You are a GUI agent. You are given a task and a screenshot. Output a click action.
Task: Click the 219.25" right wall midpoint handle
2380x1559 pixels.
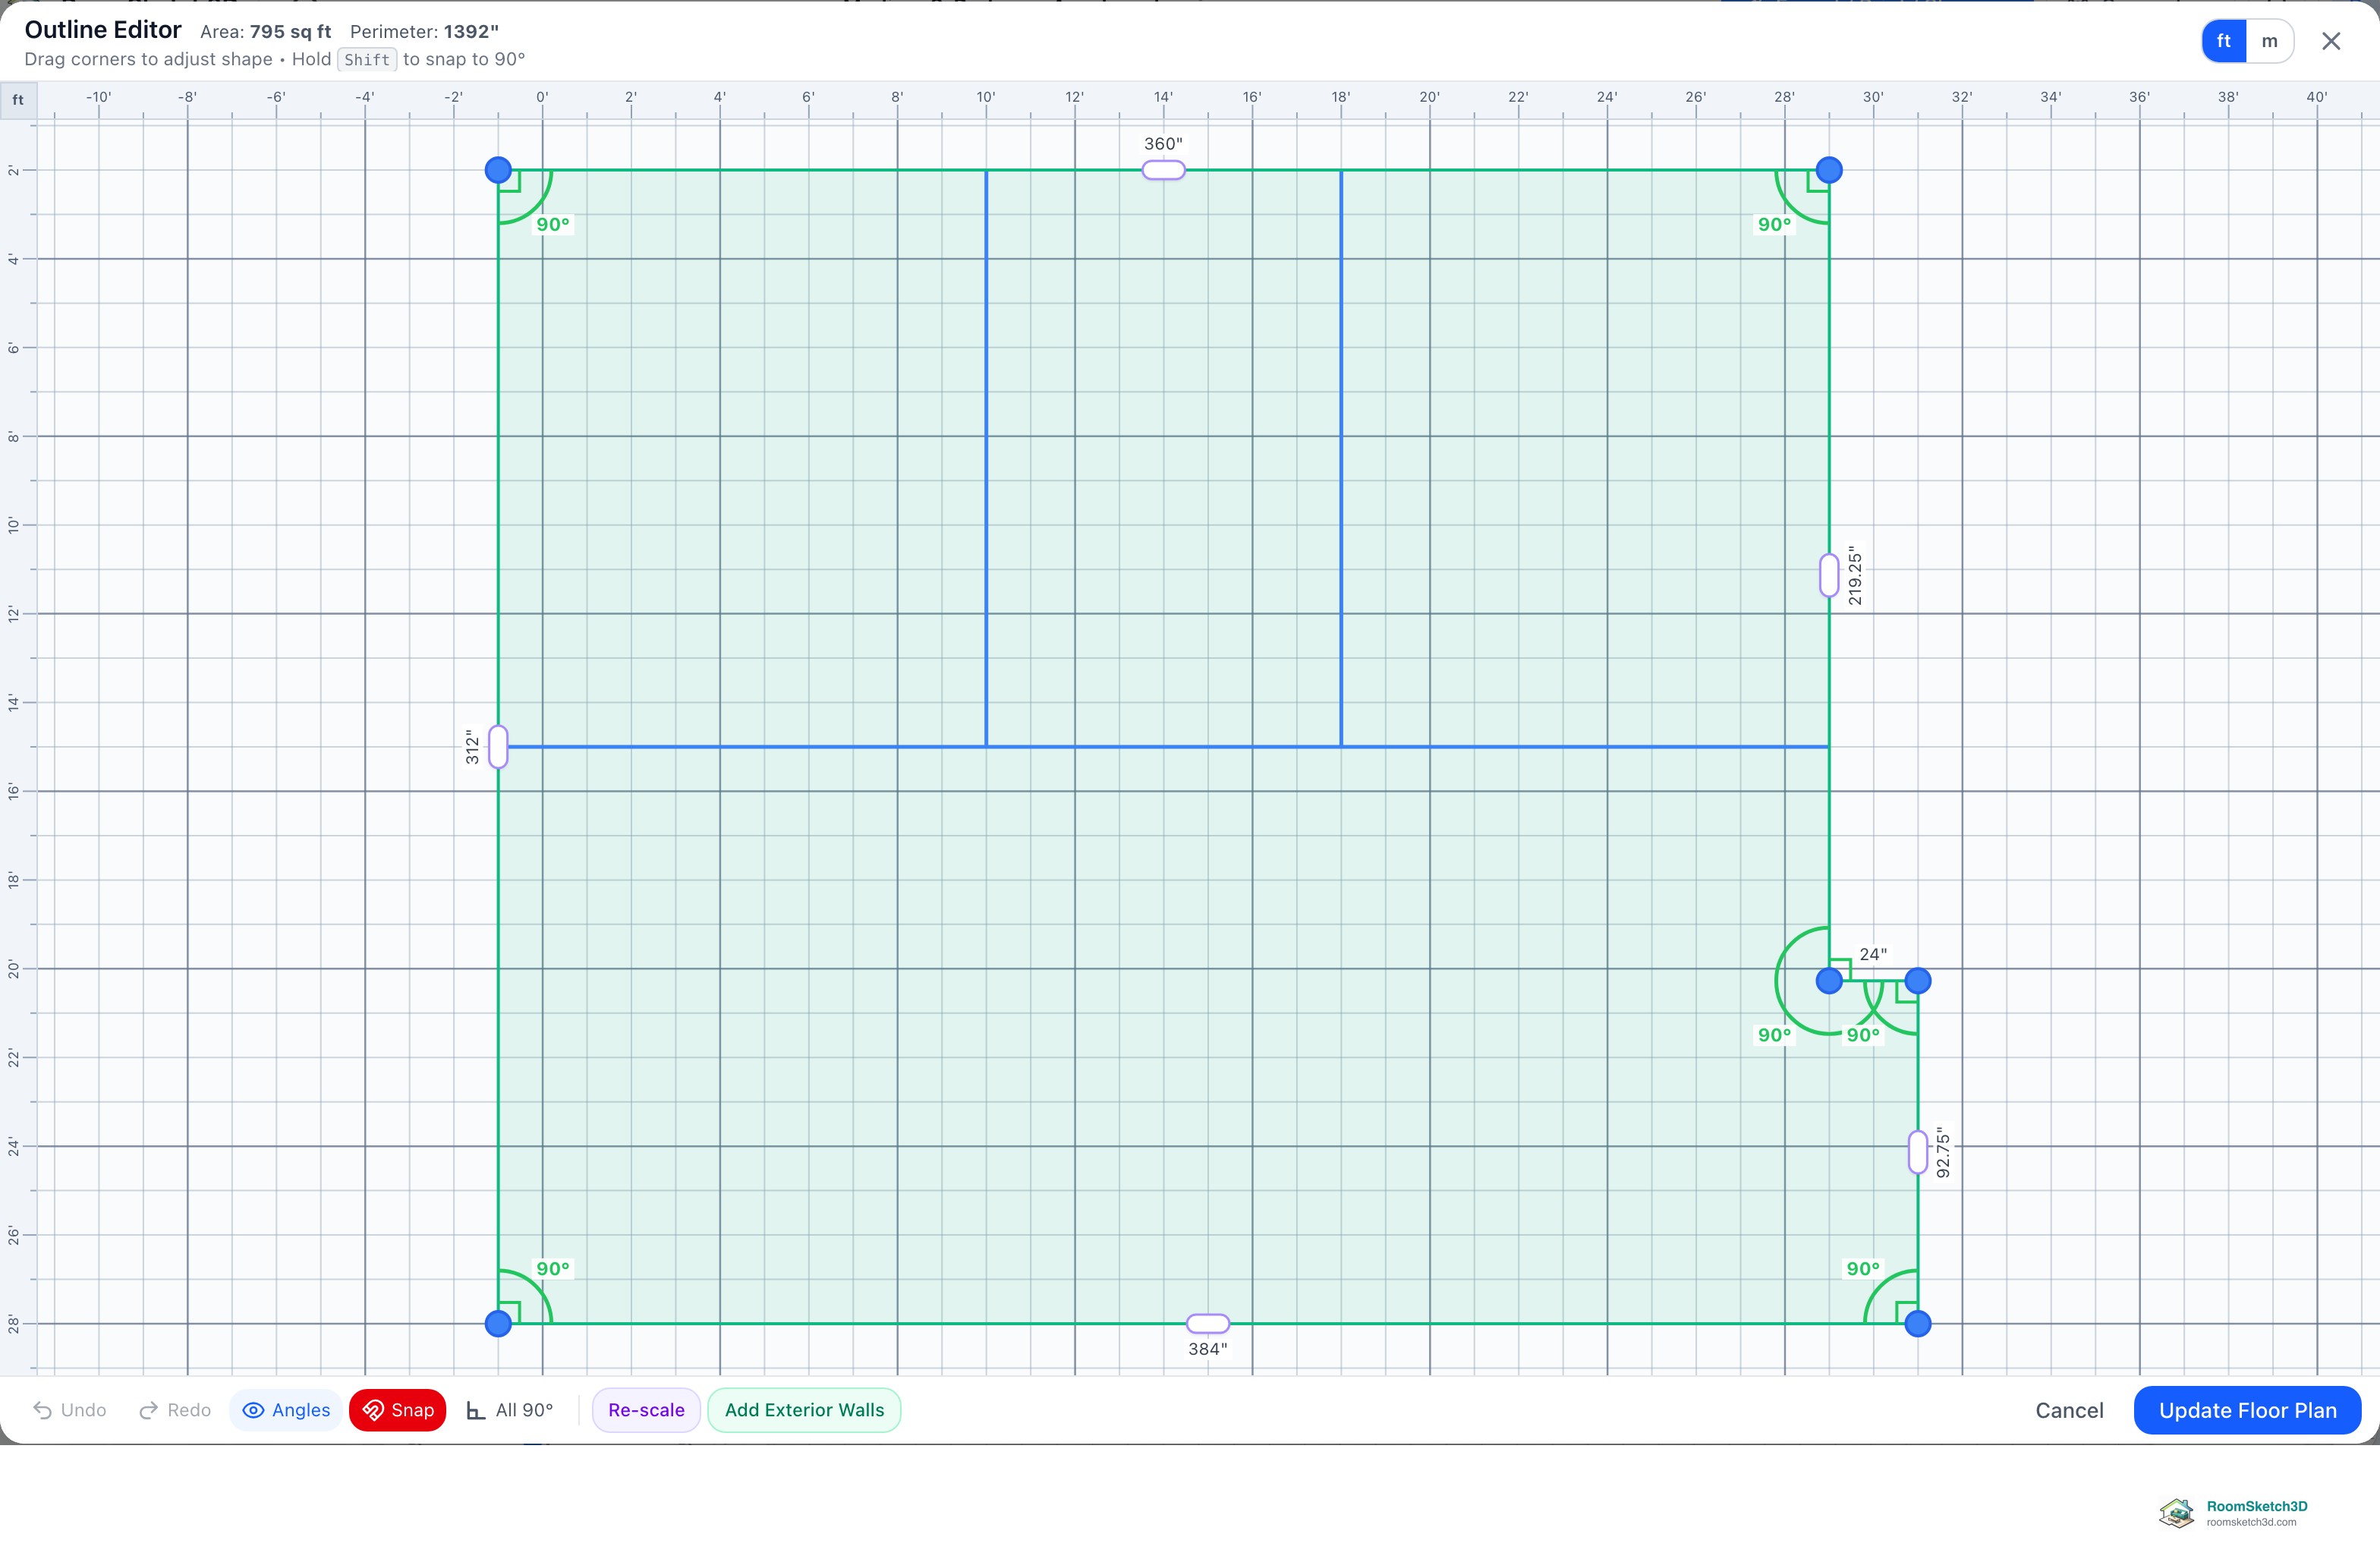1829,575
